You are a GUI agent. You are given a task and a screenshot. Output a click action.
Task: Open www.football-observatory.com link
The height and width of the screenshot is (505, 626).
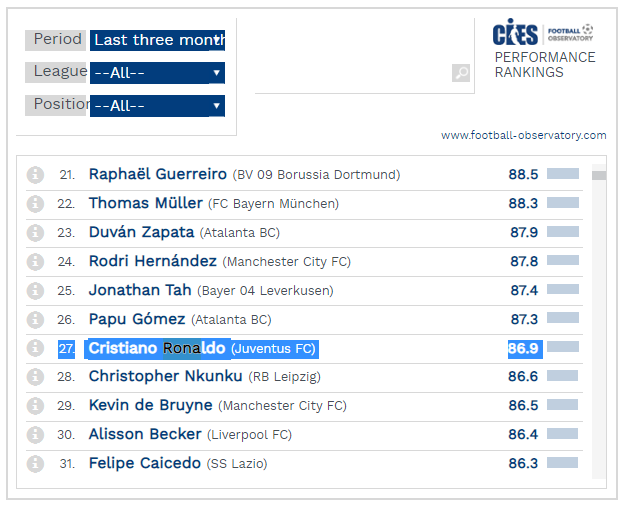[x=523, y=135]
